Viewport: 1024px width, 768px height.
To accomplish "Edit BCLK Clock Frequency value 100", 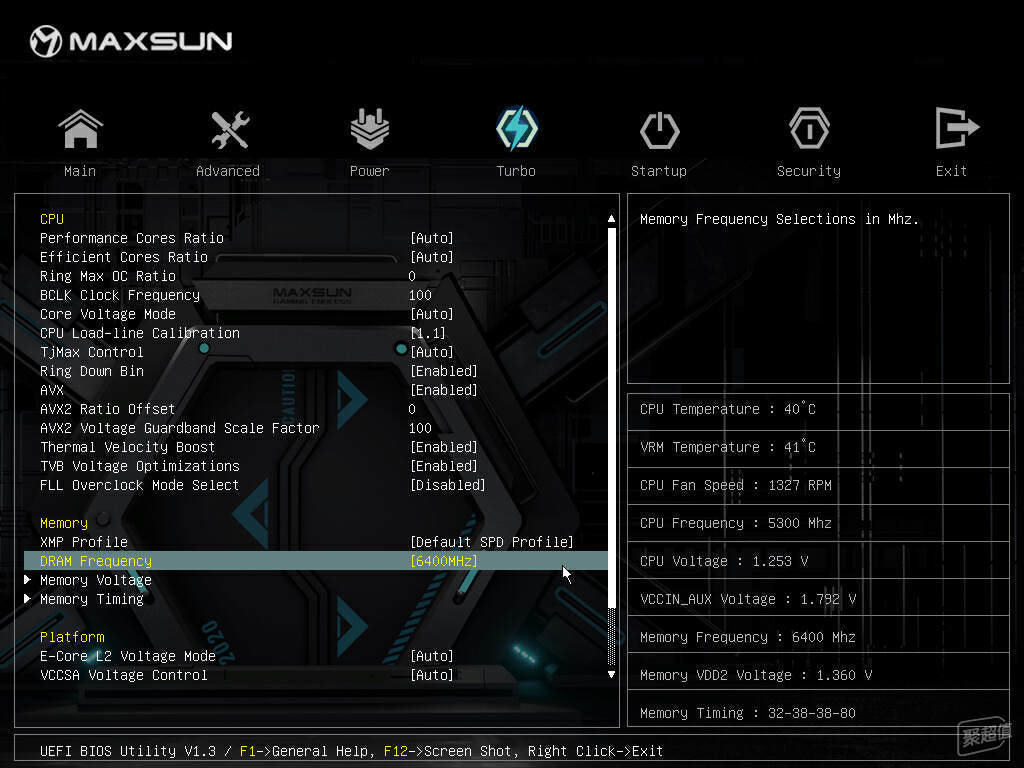I will pyautogui.click(x=420, y=295).
